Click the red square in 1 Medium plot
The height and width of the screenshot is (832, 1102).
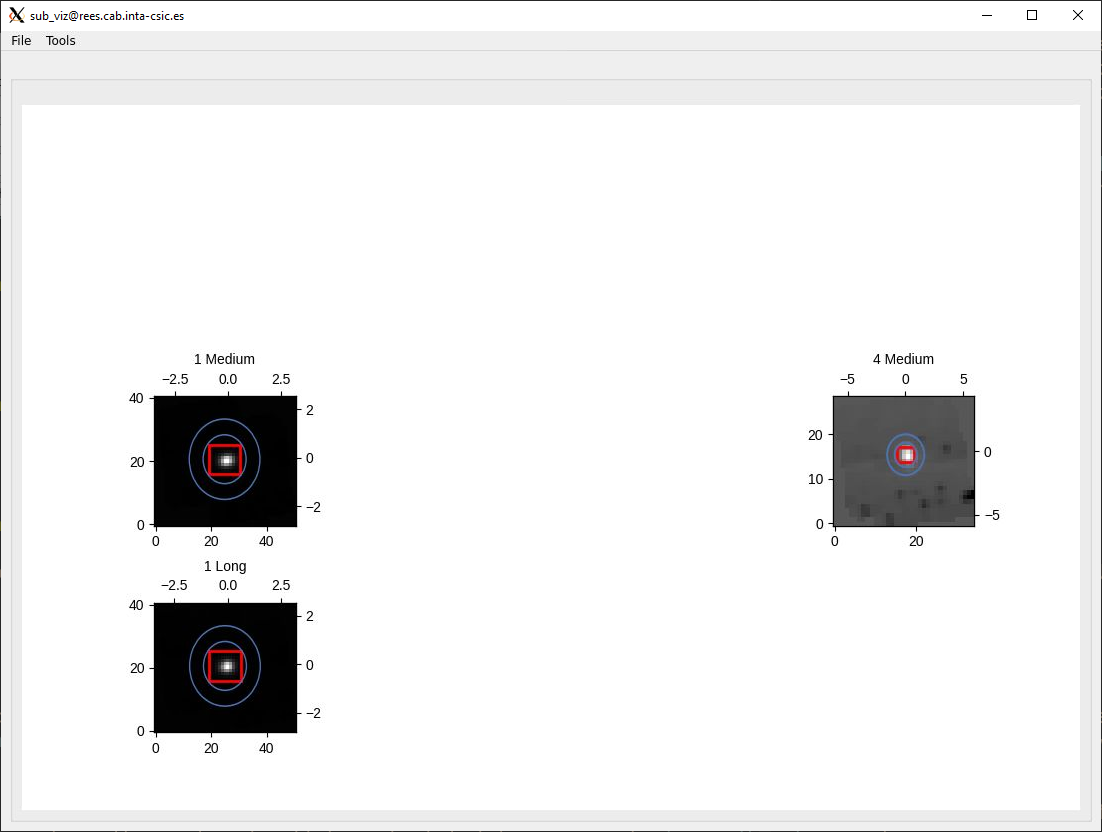click(225, 460)
